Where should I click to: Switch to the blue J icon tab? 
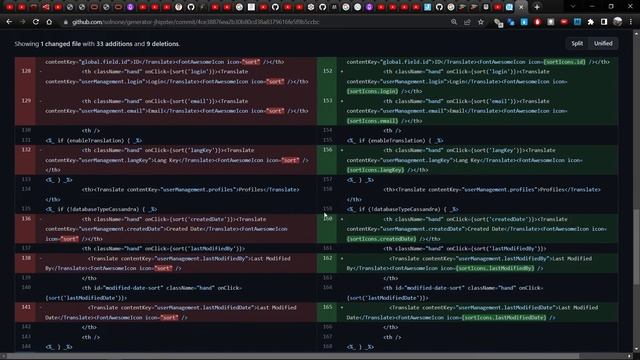pos(427,7)
